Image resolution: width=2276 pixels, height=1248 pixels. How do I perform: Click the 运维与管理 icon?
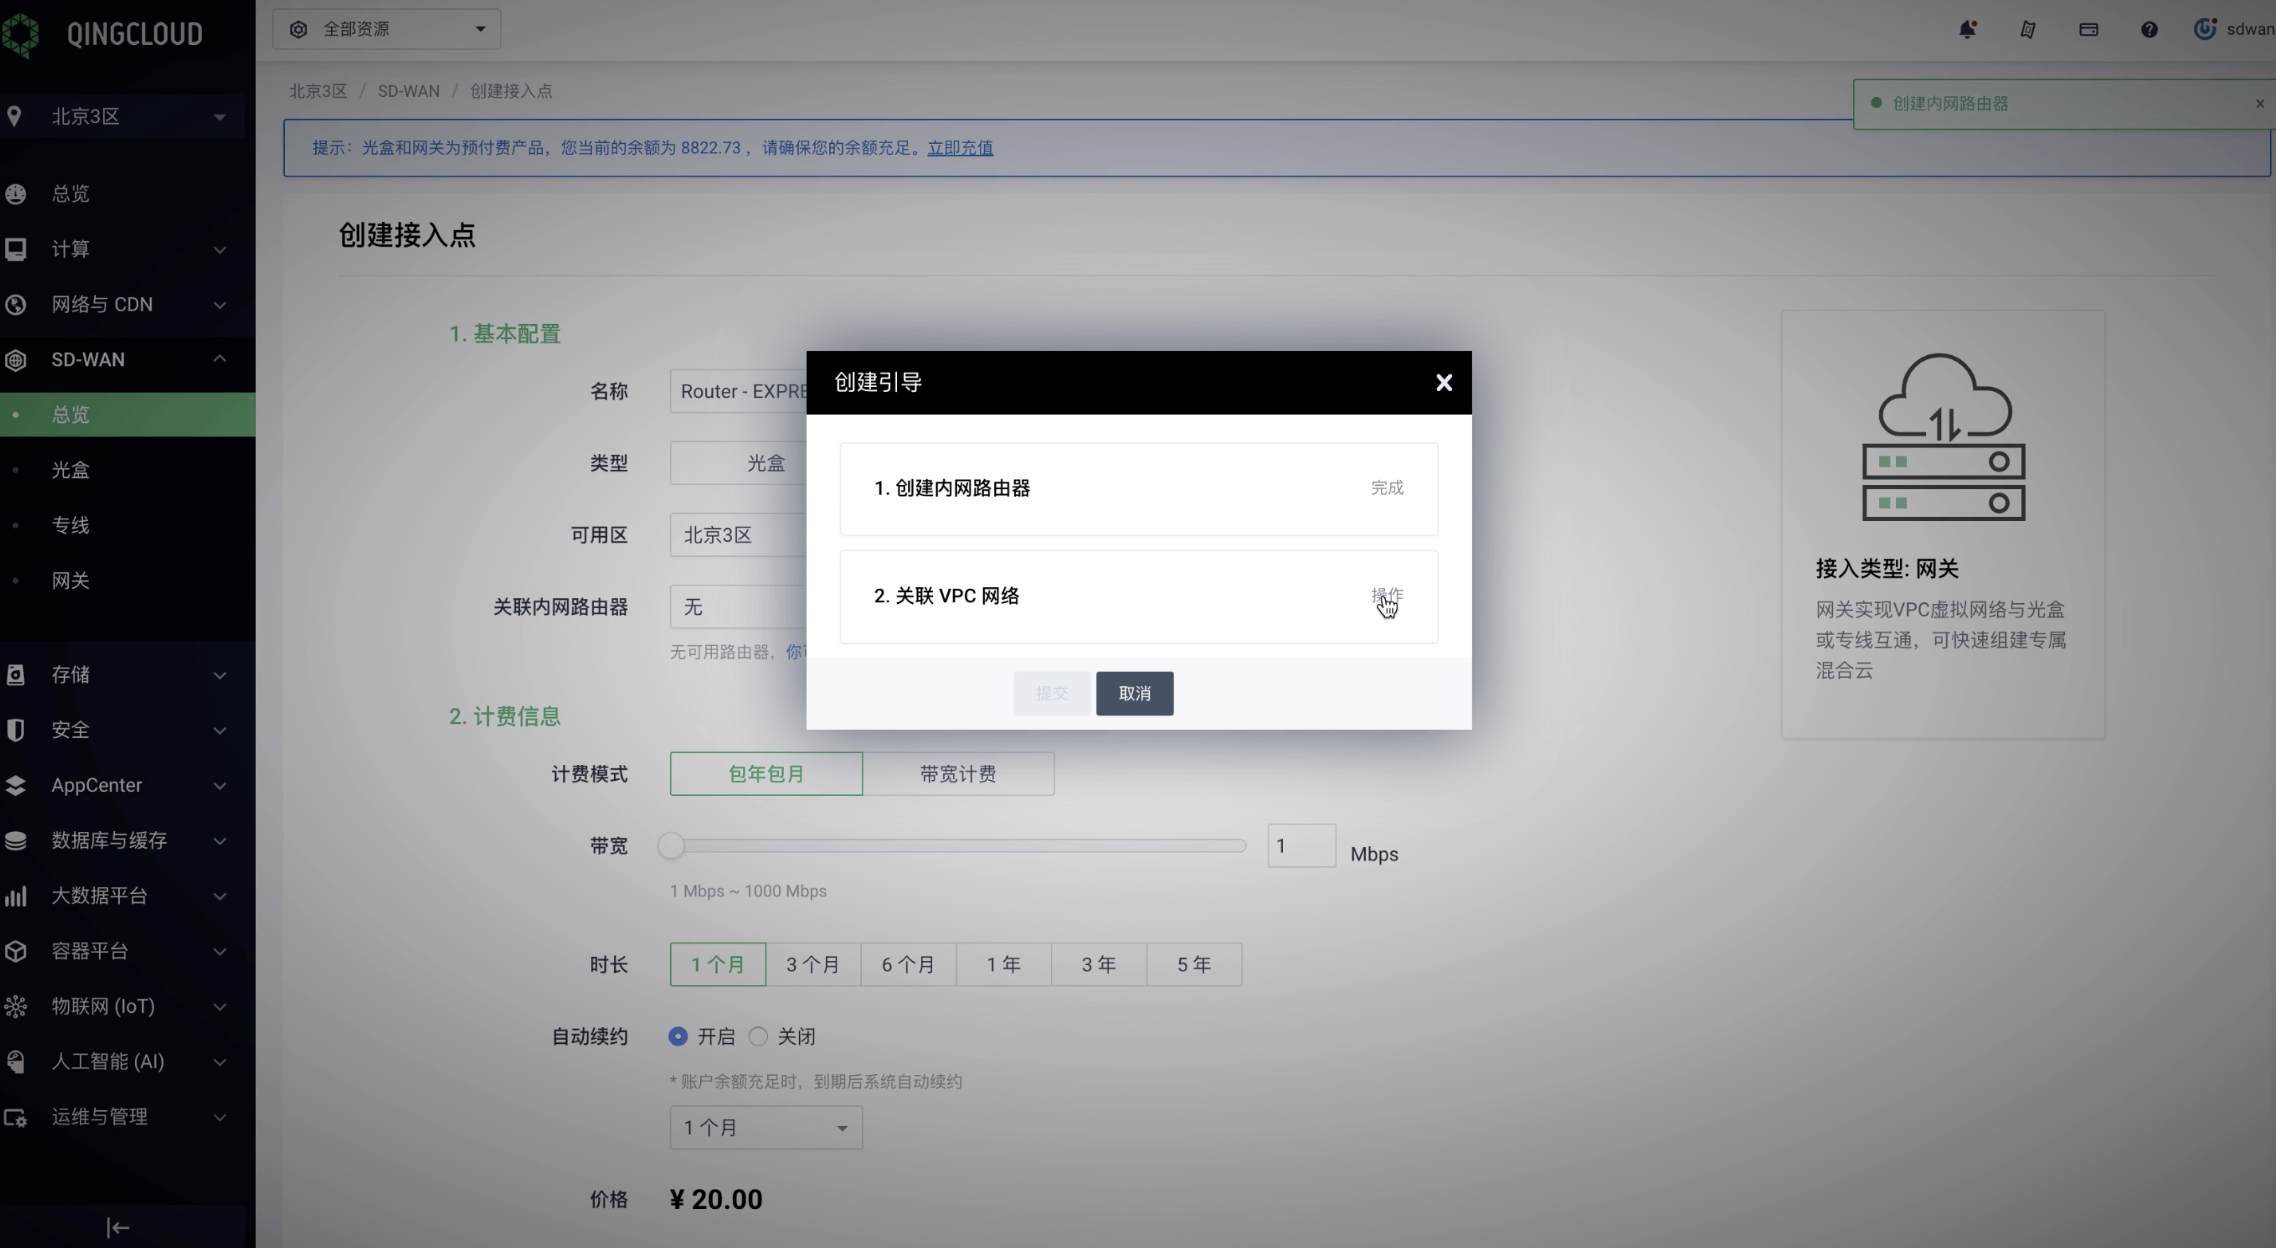click(x=16, y=1117)
